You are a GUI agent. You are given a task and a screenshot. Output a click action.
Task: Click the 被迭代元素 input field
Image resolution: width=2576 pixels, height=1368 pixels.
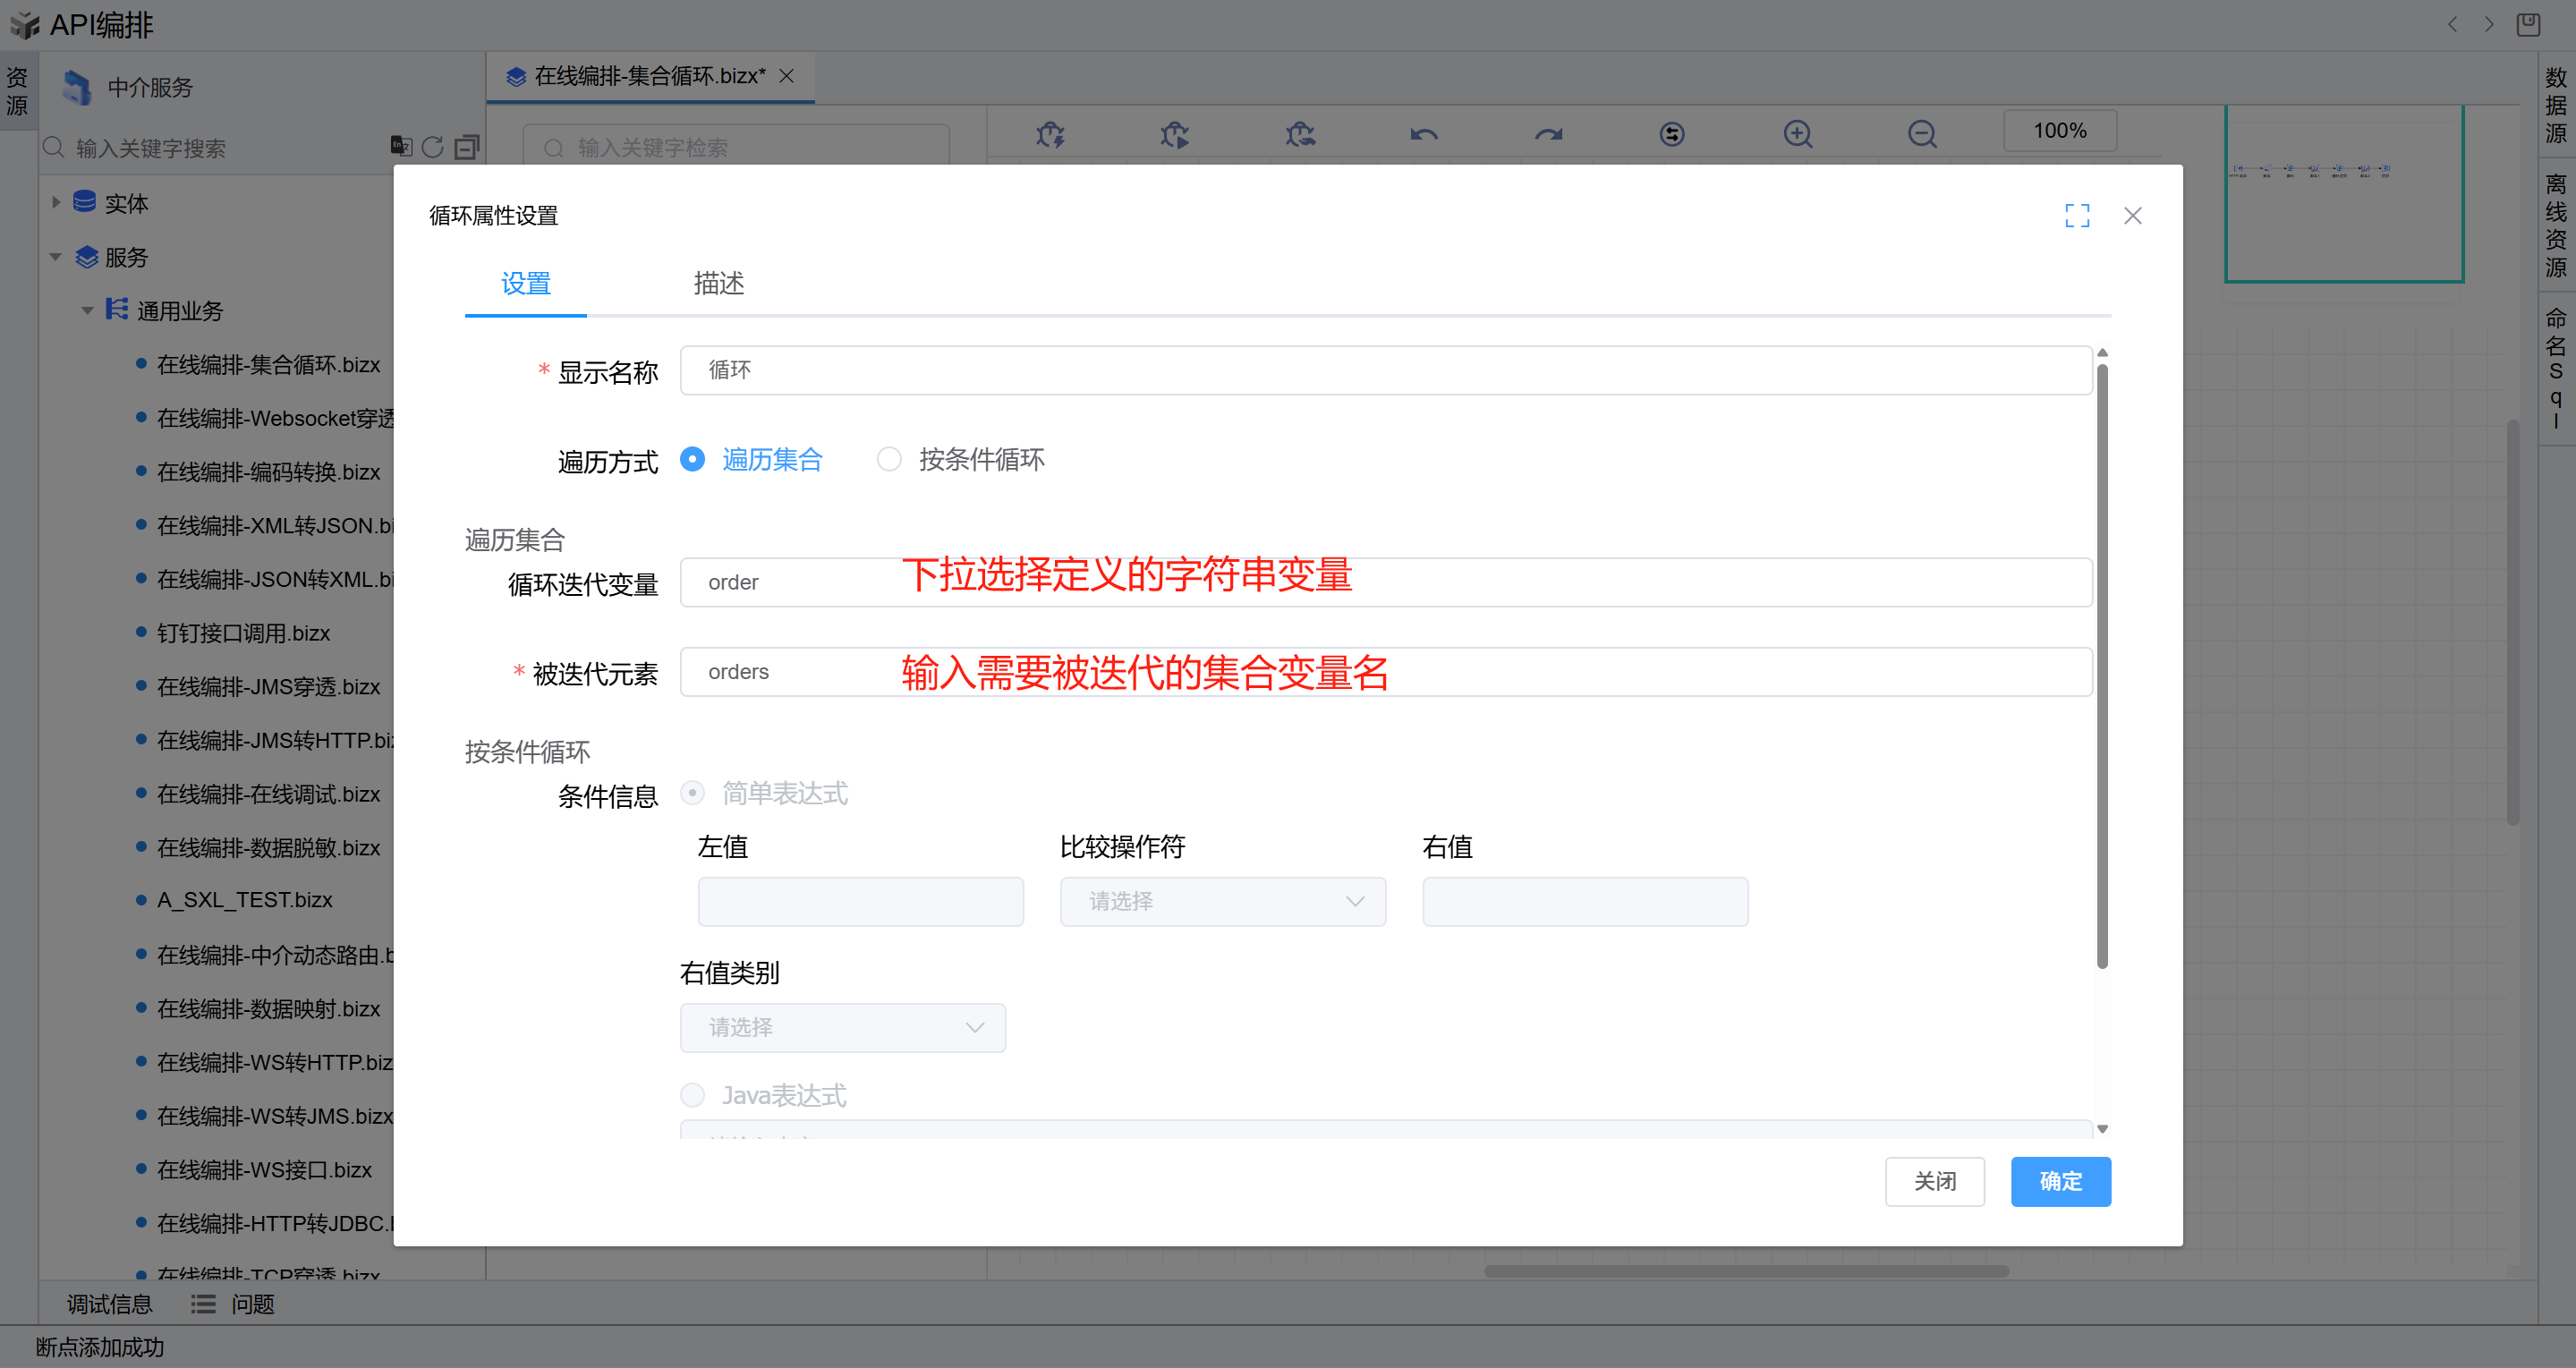1385,671
